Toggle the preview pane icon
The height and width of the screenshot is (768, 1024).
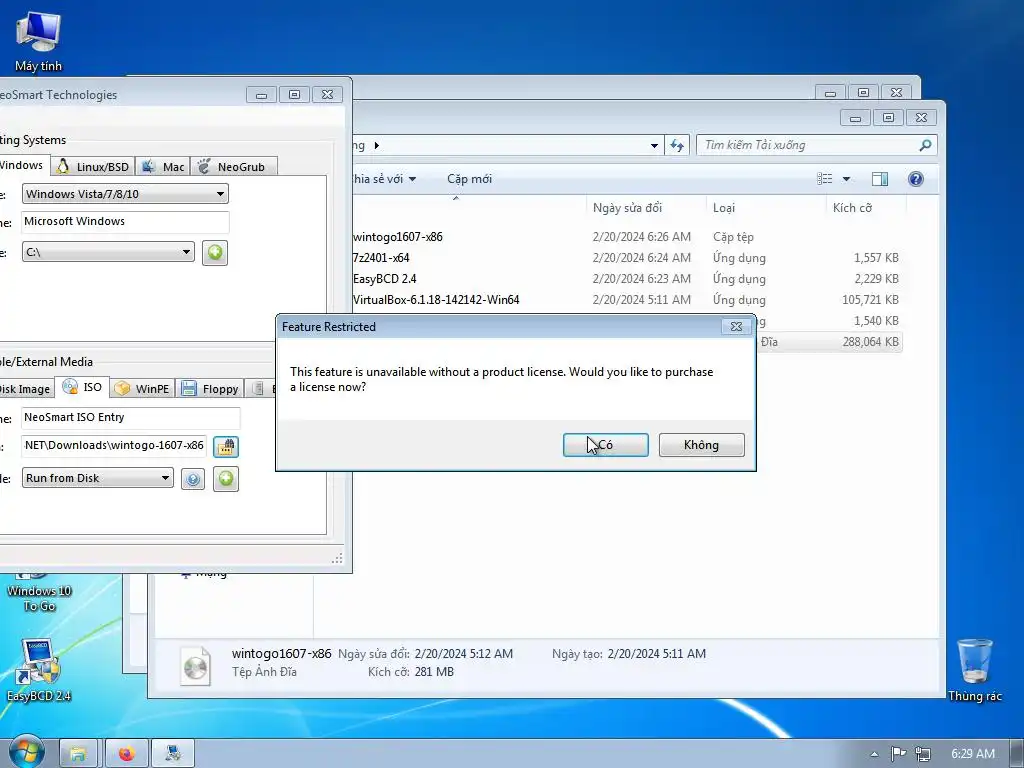880,179
